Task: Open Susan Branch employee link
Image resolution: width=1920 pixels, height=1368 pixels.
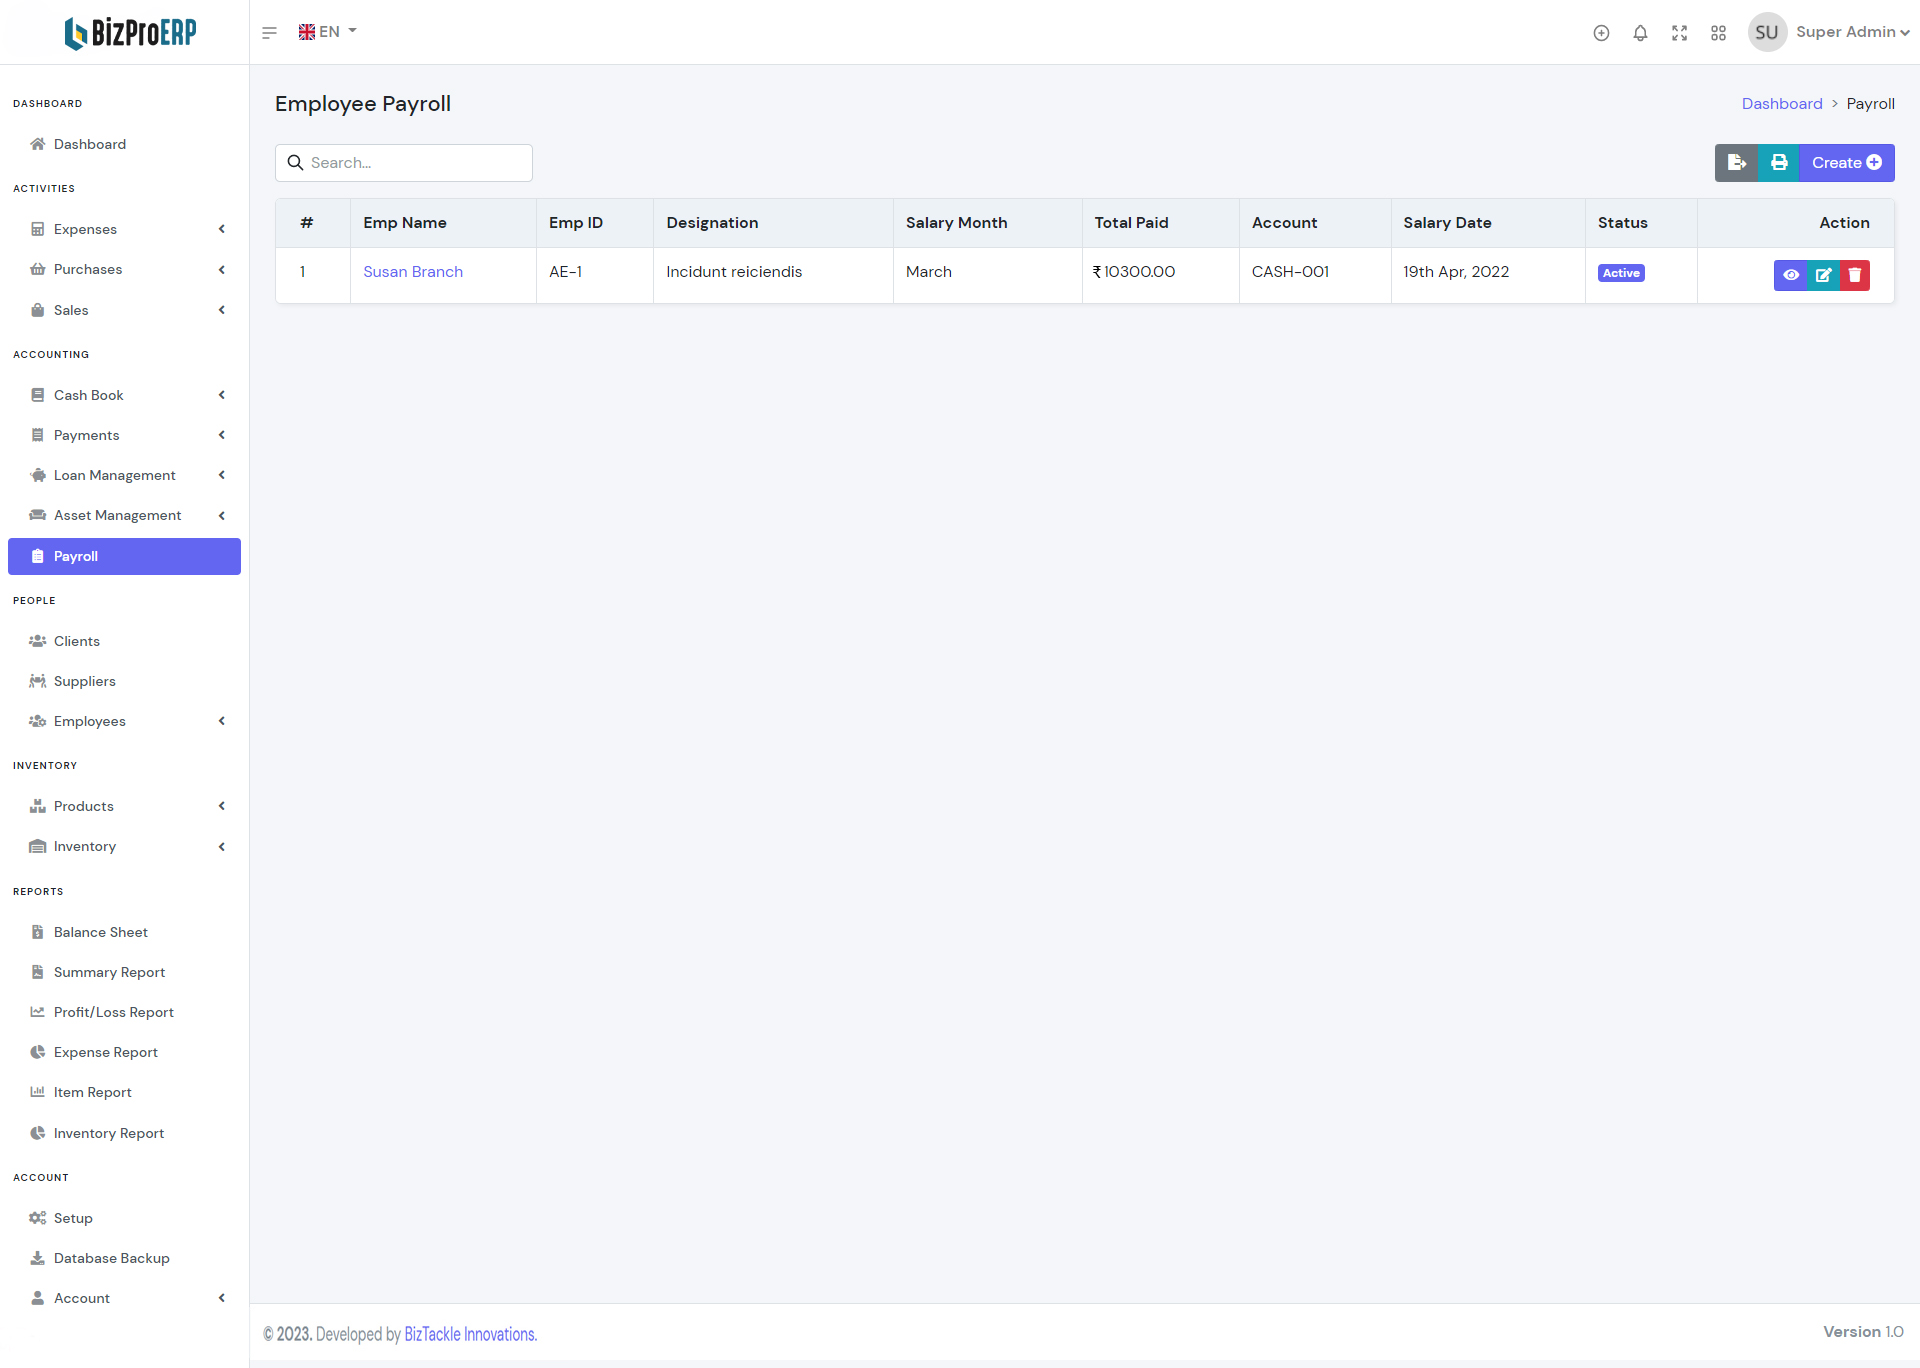Action: (x=412, y=272)
